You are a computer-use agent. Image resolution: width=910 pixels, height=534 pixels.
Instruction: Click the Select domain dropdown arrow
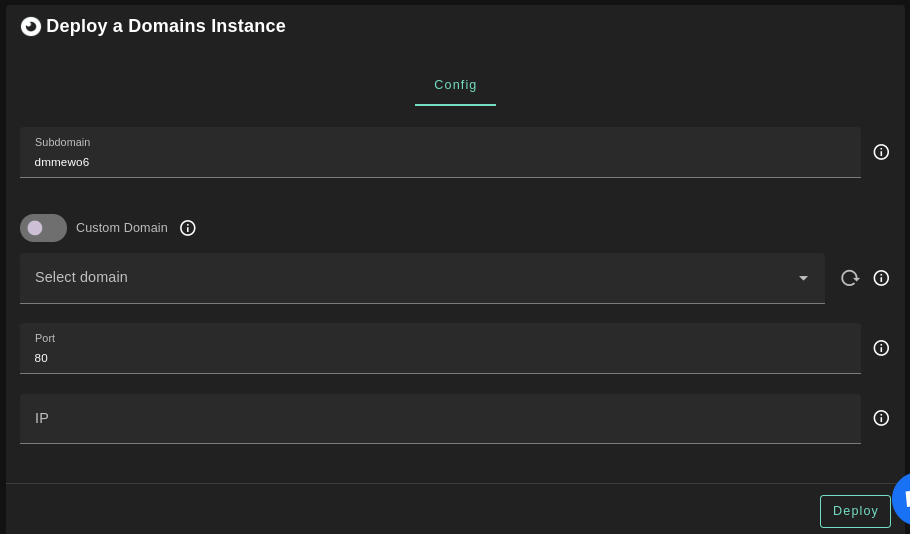point(803,278)
